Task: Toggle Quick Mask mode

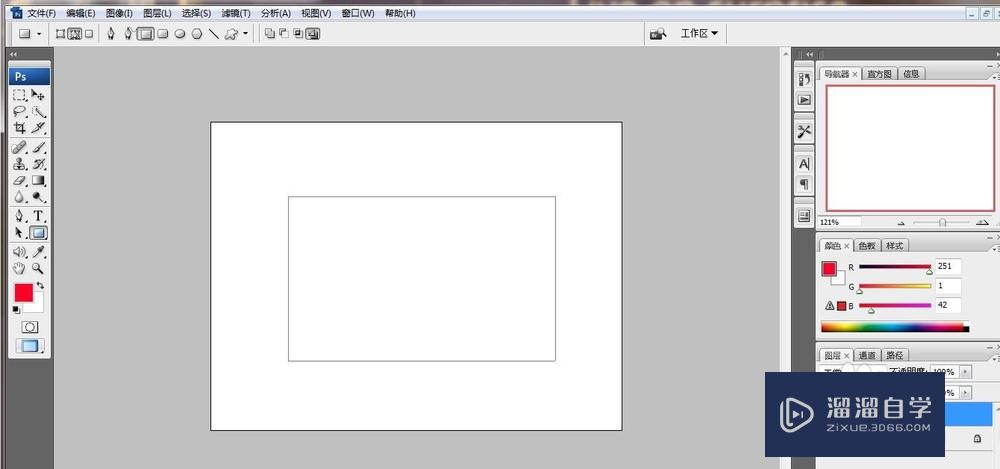Action: click(29, 327)
